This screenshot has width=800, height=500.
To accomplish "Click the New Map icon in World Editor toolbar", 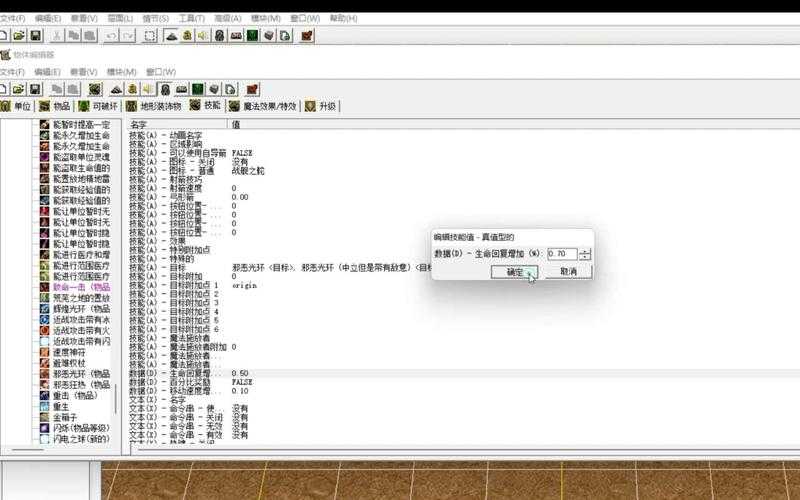I will pos(3,36).
